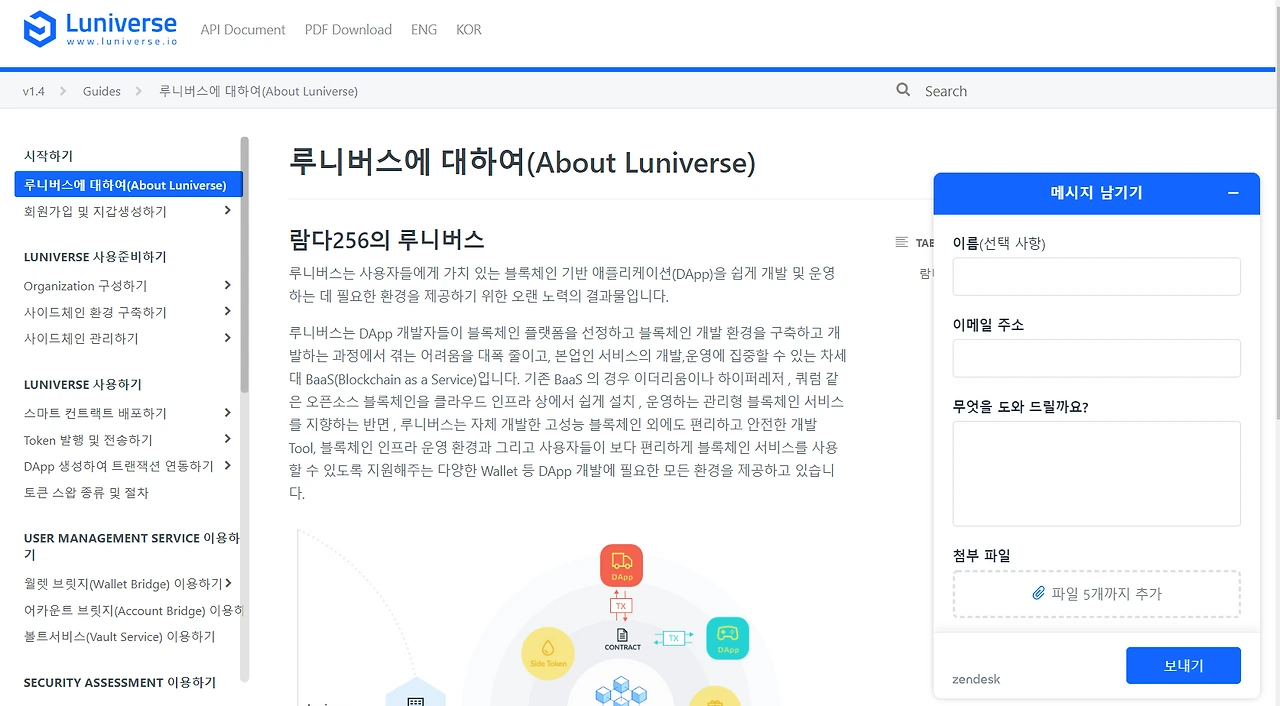This screenshot has height=706, width=1280.
Task: Select the ENG language option
Action: point(424,29)
